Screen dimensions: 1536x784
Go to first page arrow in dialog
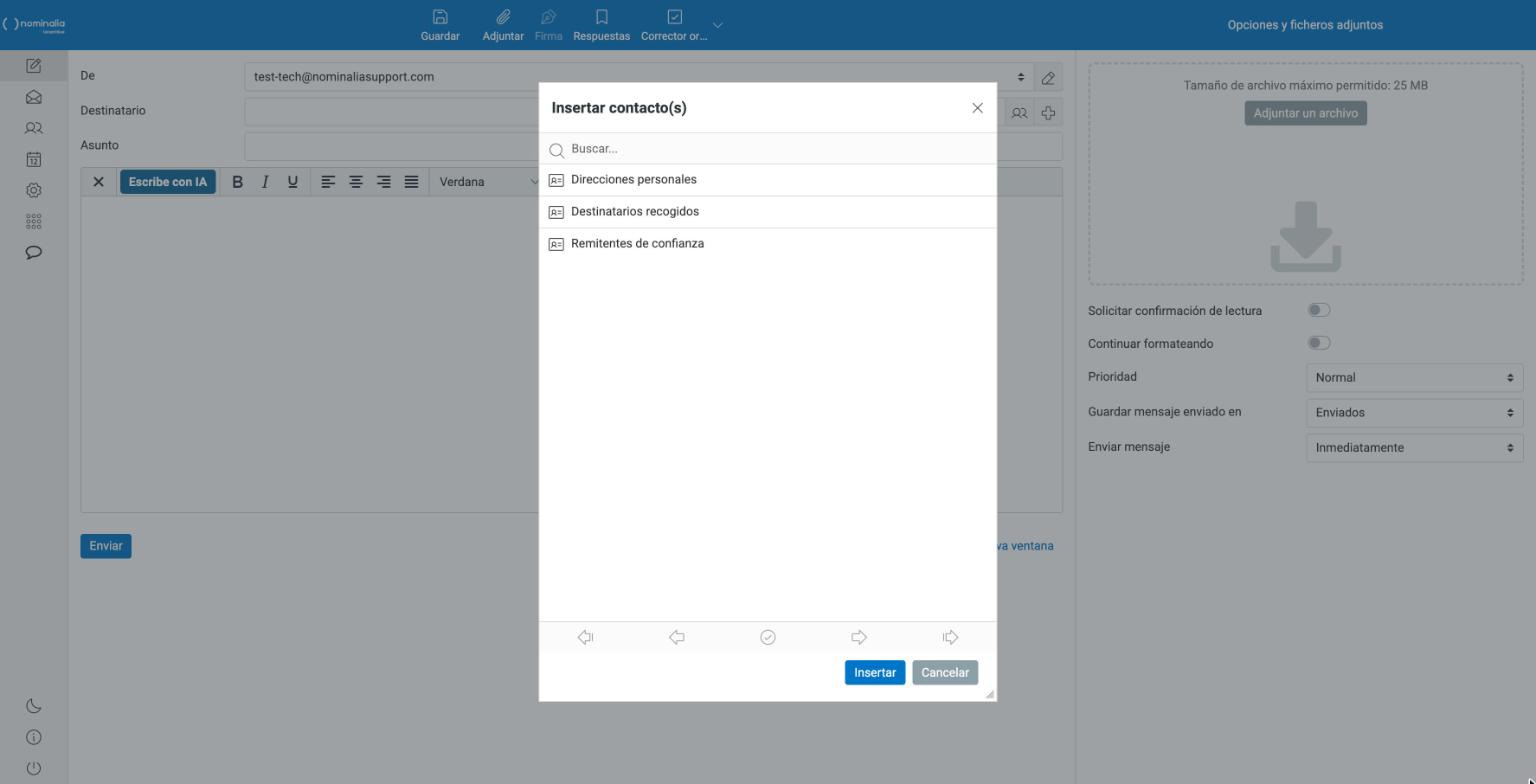[585, 637]
